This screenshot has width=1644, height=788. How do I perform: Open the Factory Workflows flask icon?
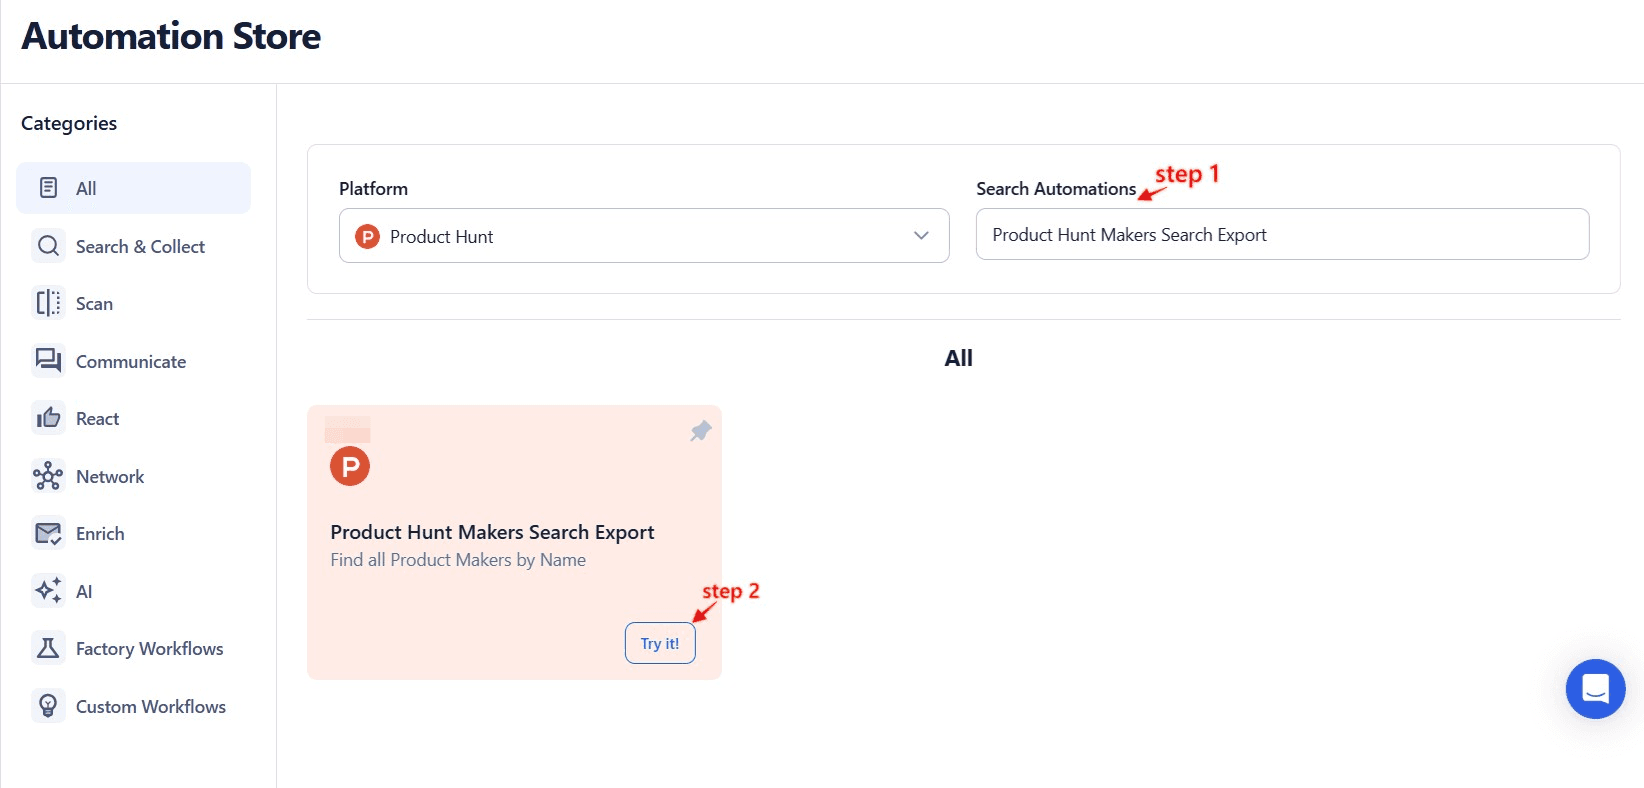48,648
